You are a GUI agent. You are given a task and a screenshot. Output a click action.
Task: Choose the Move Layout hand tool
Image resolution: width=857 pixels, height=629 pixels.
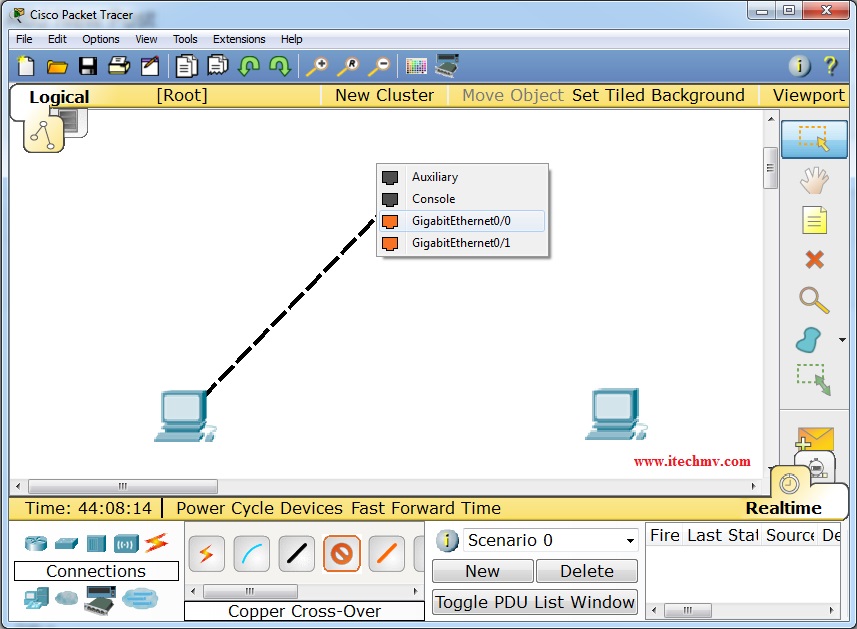pyautogui.click(x=814, y=180)
